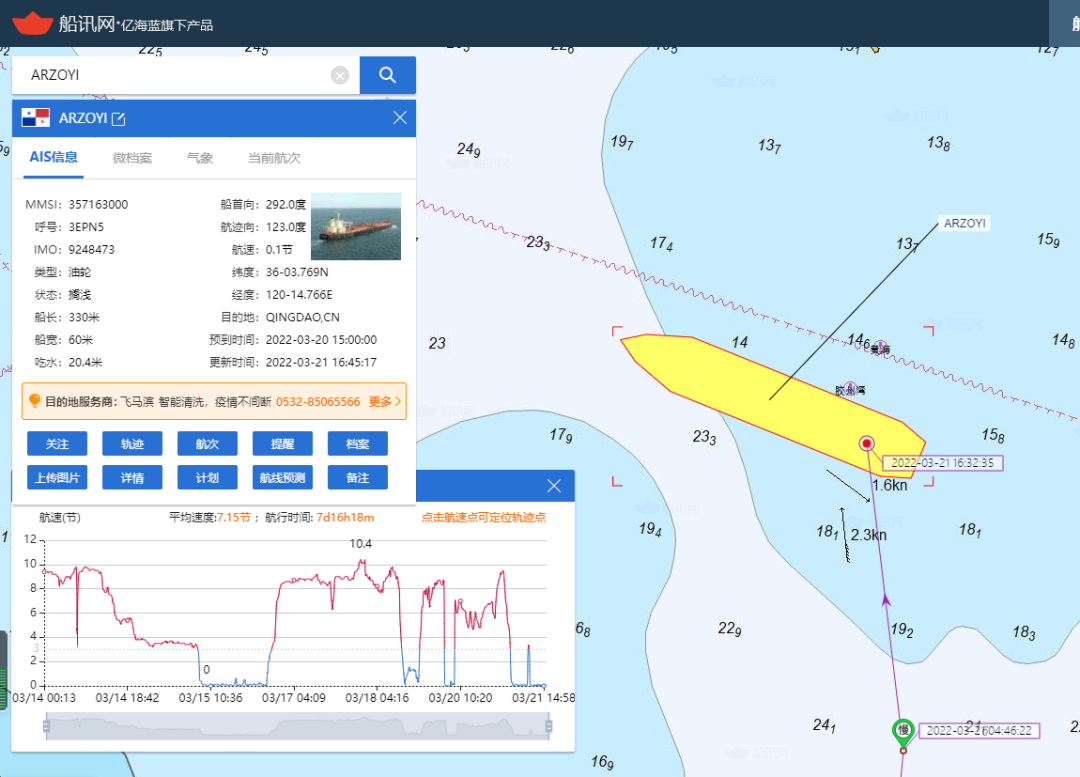Click the magnifier search button
This screenshot has width=1080, height=777.
pos(387,75)
